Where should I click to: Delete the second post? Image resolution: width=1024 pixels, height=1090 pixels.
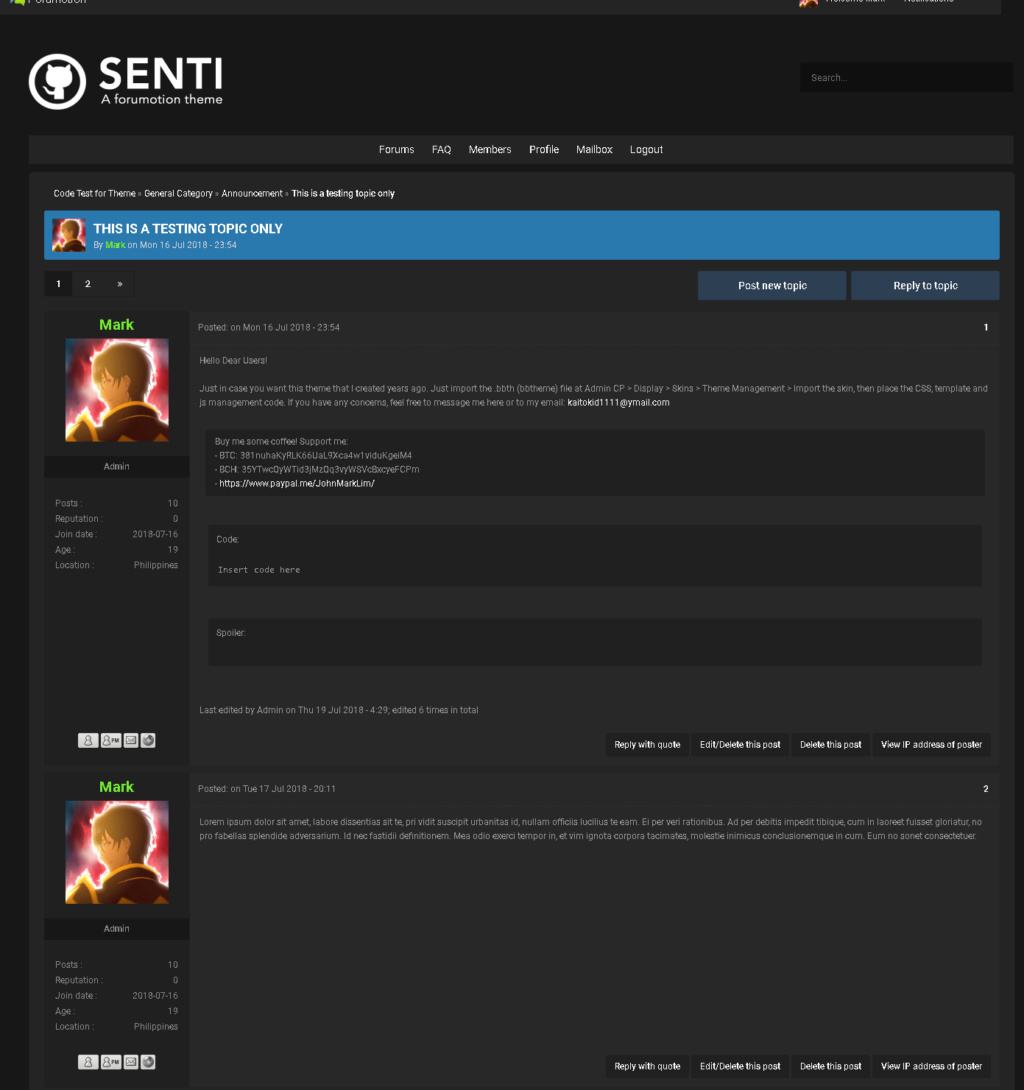pos(831,1066)
